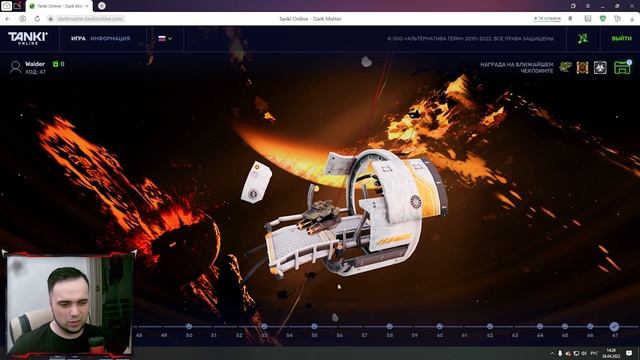Expand the language flag dropdown
This screenshot has height=360, width=640.
(165, 38)
